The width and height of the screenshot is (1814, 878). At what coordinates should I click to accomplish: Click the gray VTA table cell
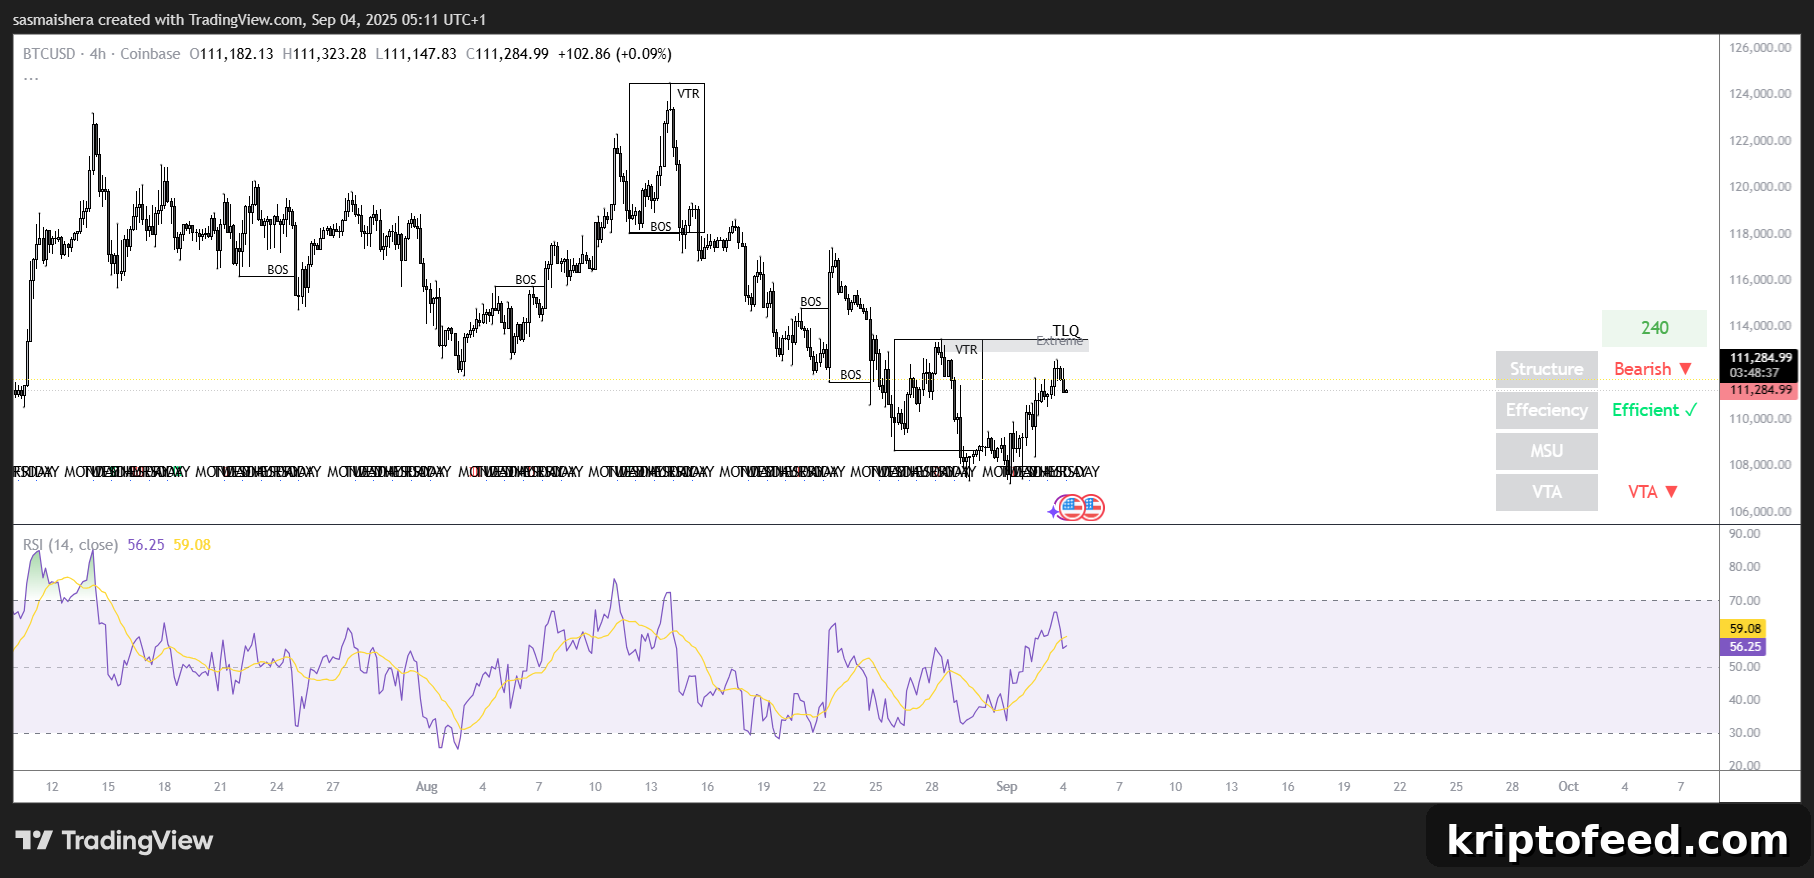click(x=1547, y=492)
